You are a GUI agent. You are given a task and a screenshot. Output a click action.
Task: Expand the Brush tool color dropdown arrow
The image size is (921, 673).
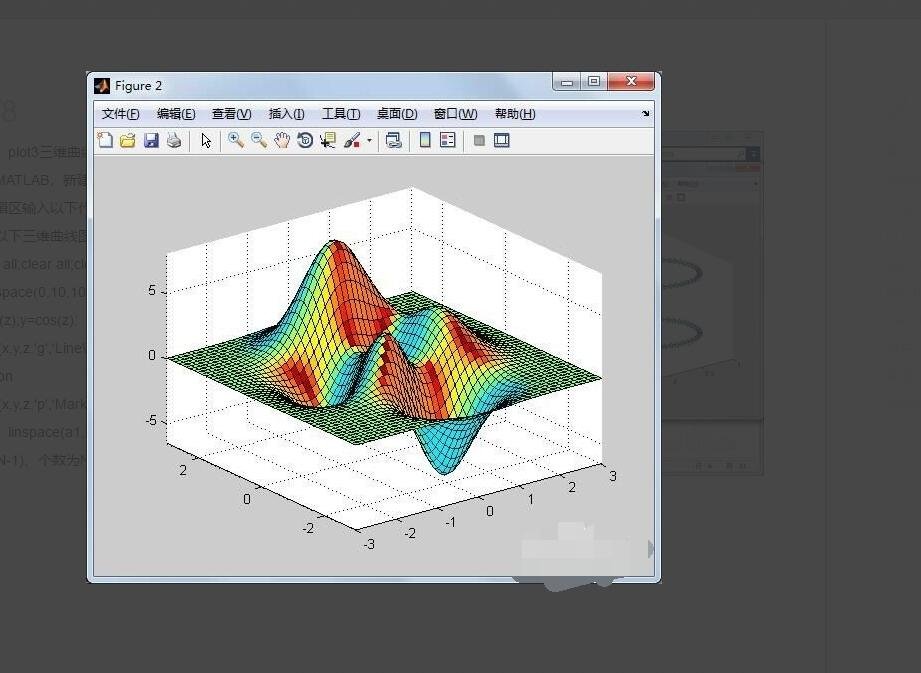(x=369, y=141)
